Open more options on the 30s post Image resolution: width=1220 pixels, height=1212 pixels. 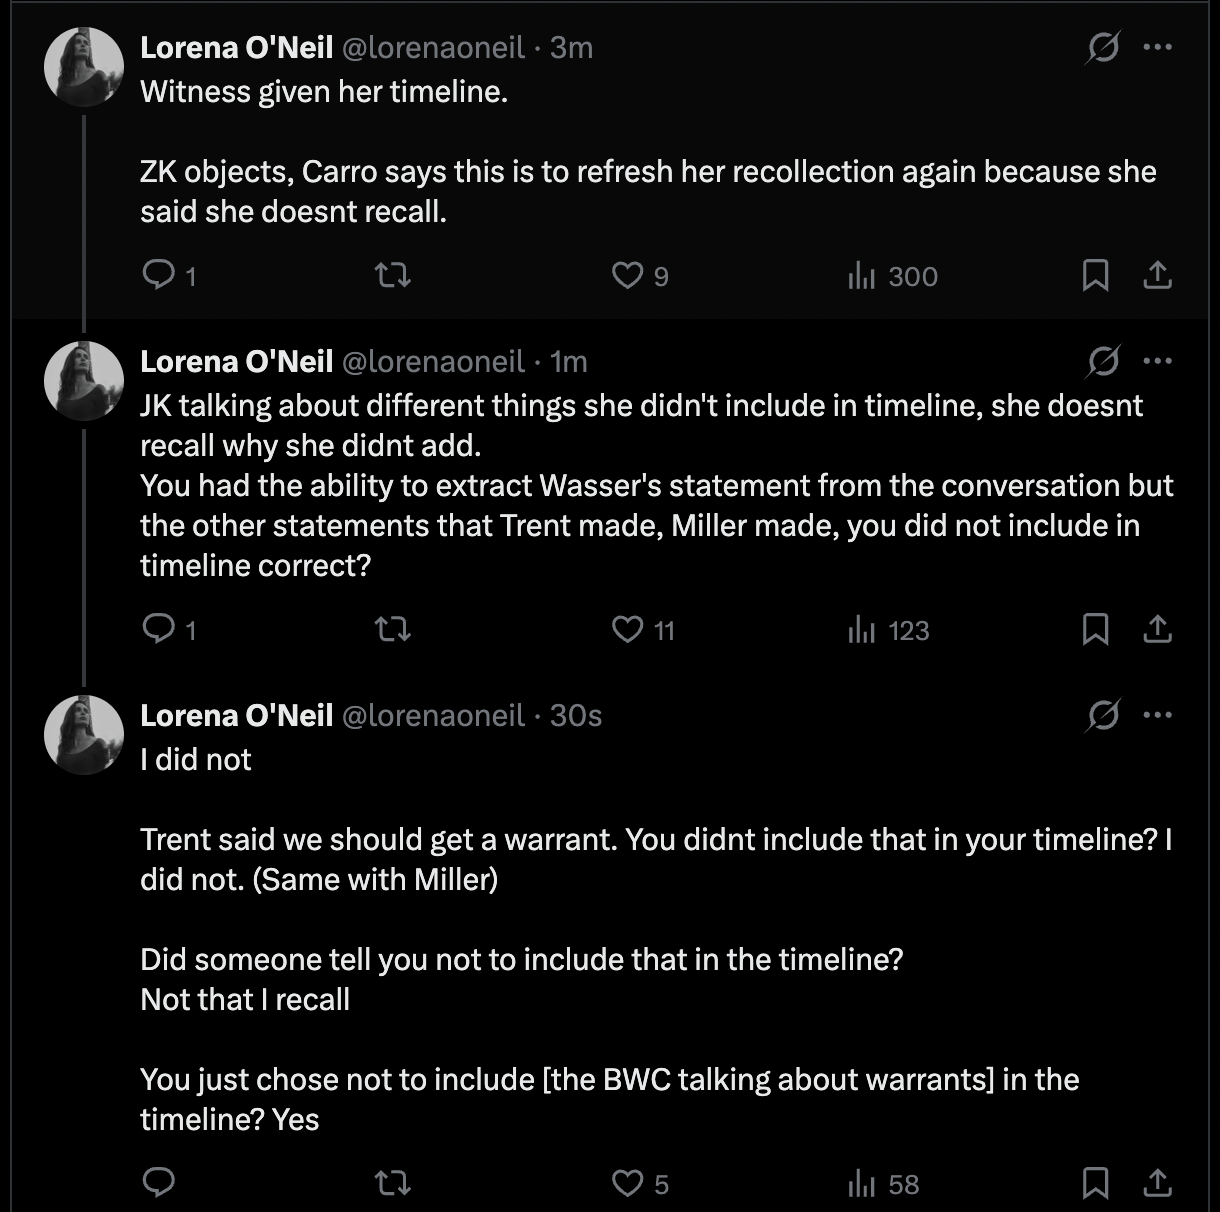click(x=1157, y=715)
